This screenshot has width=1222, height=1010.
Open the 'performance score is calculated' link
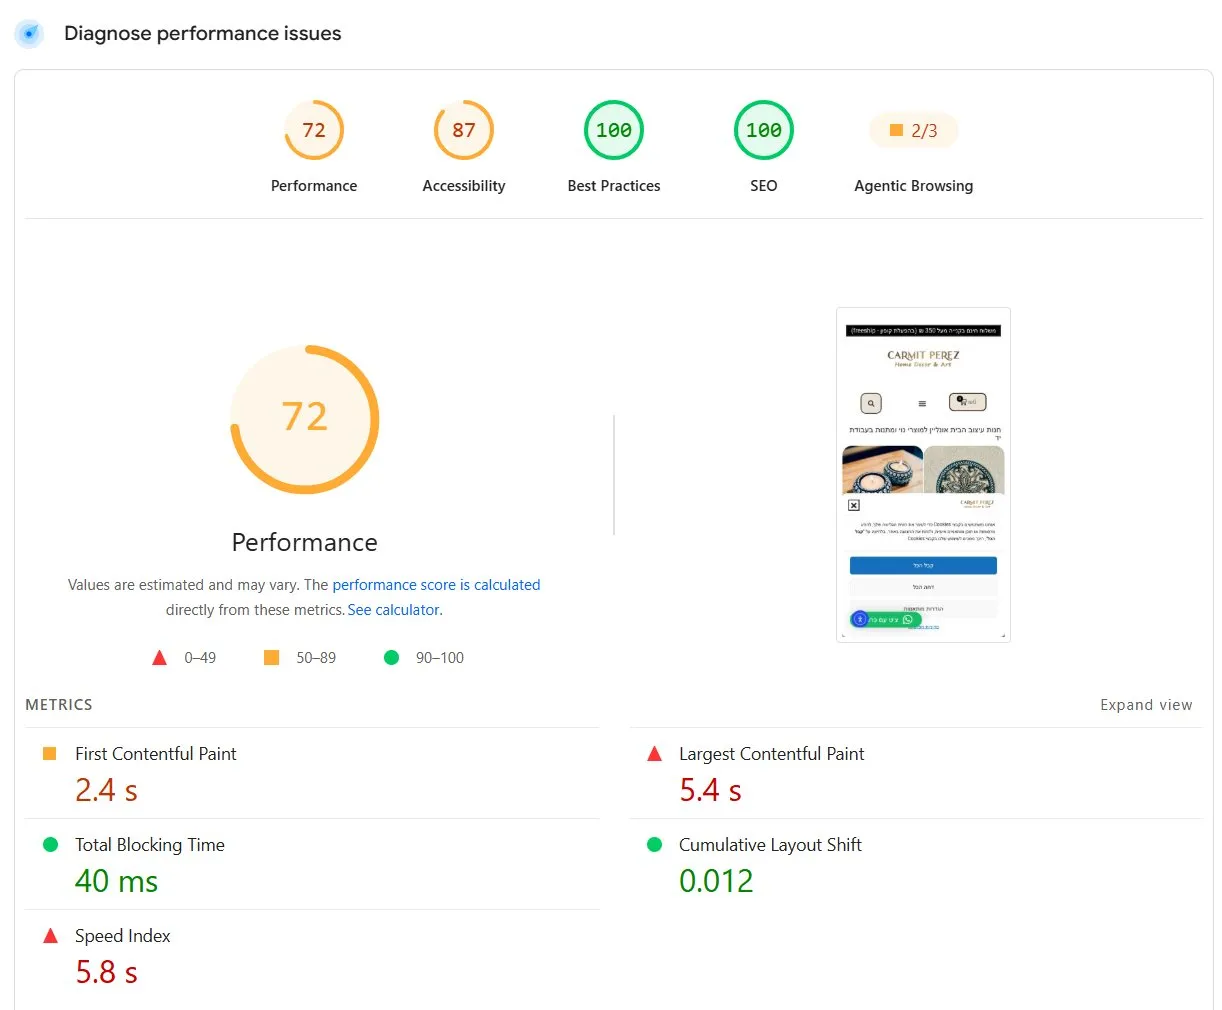(436, 585)
